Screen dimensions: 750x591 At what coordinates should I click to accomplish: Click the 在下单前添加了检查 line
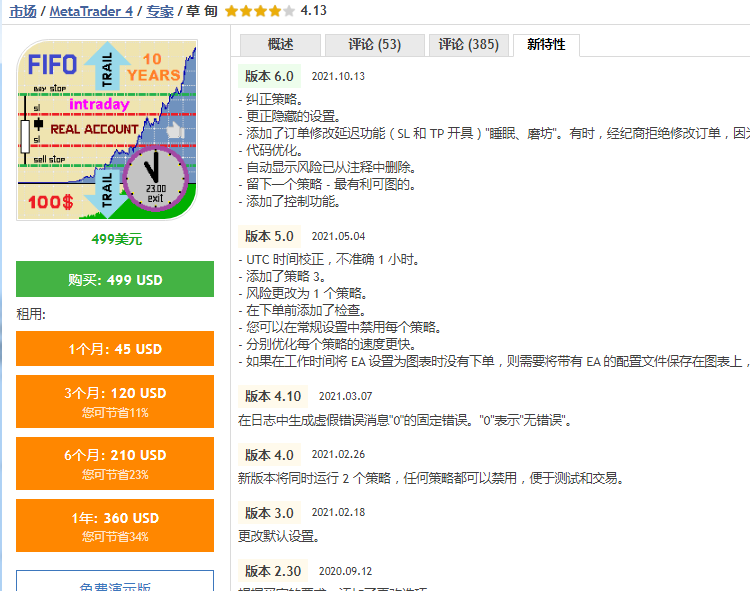(302, 310)
